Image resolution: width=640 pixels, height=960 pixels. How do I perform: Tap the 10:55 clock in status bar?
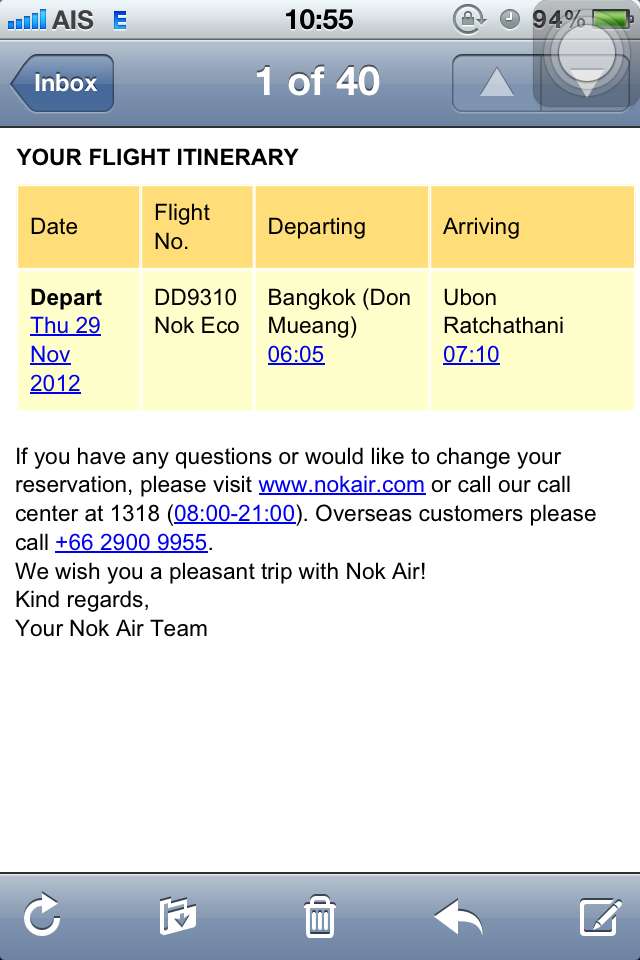coord(319,19)
